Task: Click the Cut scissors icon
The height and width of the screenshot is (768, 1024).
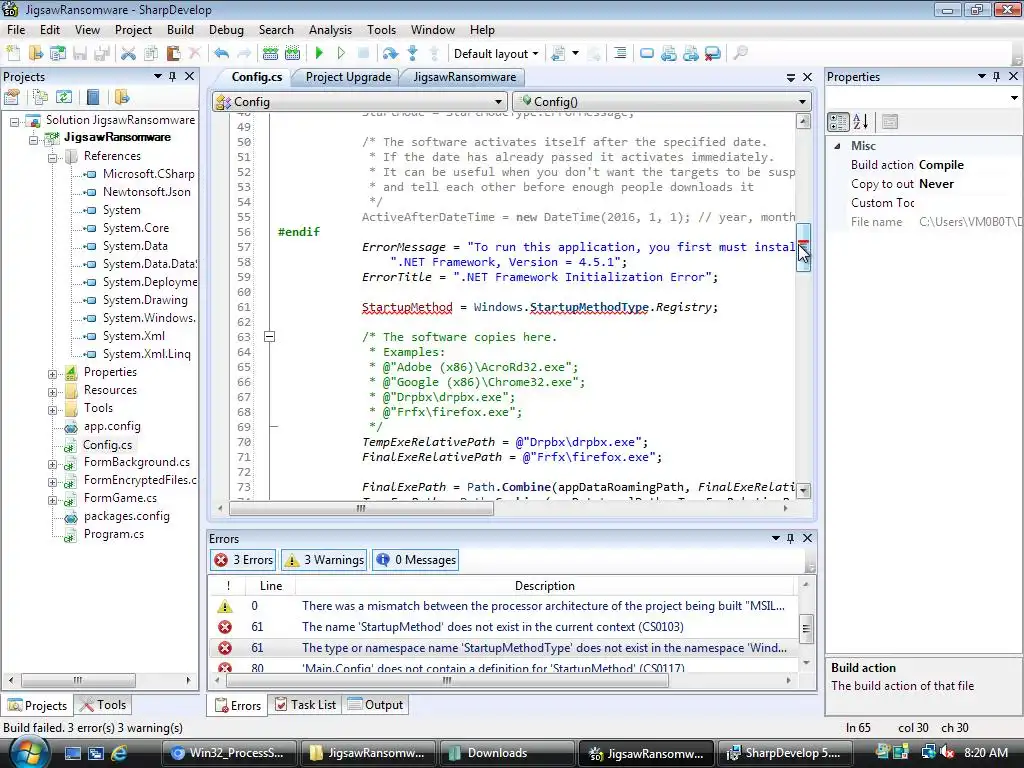Action: (129, 53)
